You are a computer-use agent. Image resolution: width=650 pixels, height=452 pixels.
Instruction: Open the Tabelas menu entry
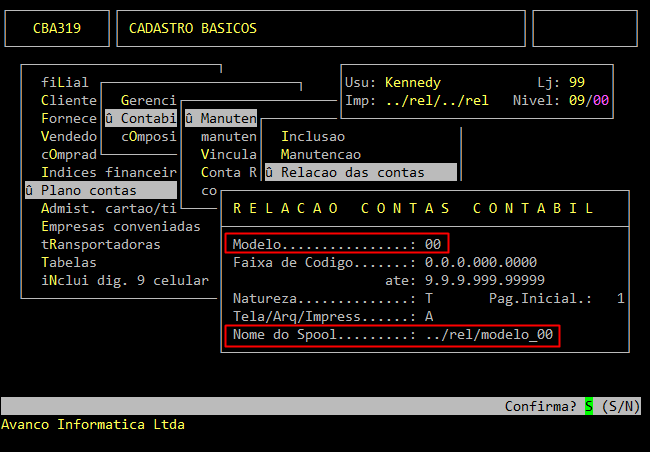(70, 262)
